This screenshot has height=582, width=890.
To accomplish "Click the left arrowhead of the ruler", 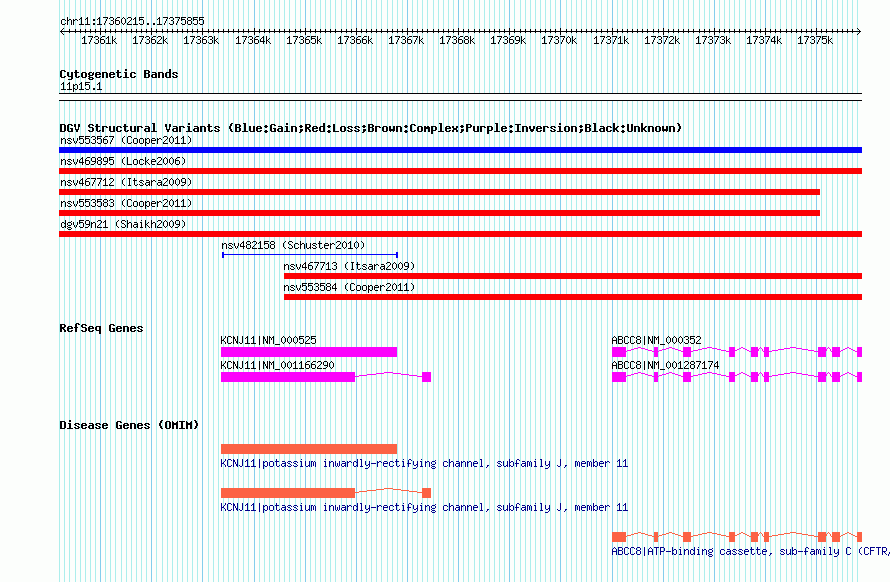I will [x=62, y=32].
